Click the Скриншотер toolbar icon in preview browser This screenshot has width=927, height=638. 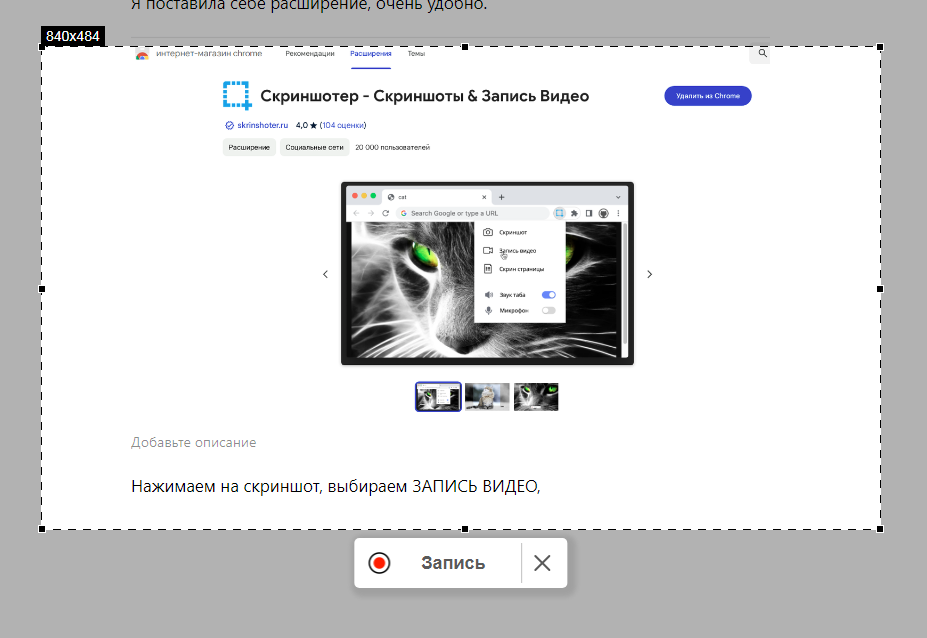pyautogui.click(x=559, y=213)
